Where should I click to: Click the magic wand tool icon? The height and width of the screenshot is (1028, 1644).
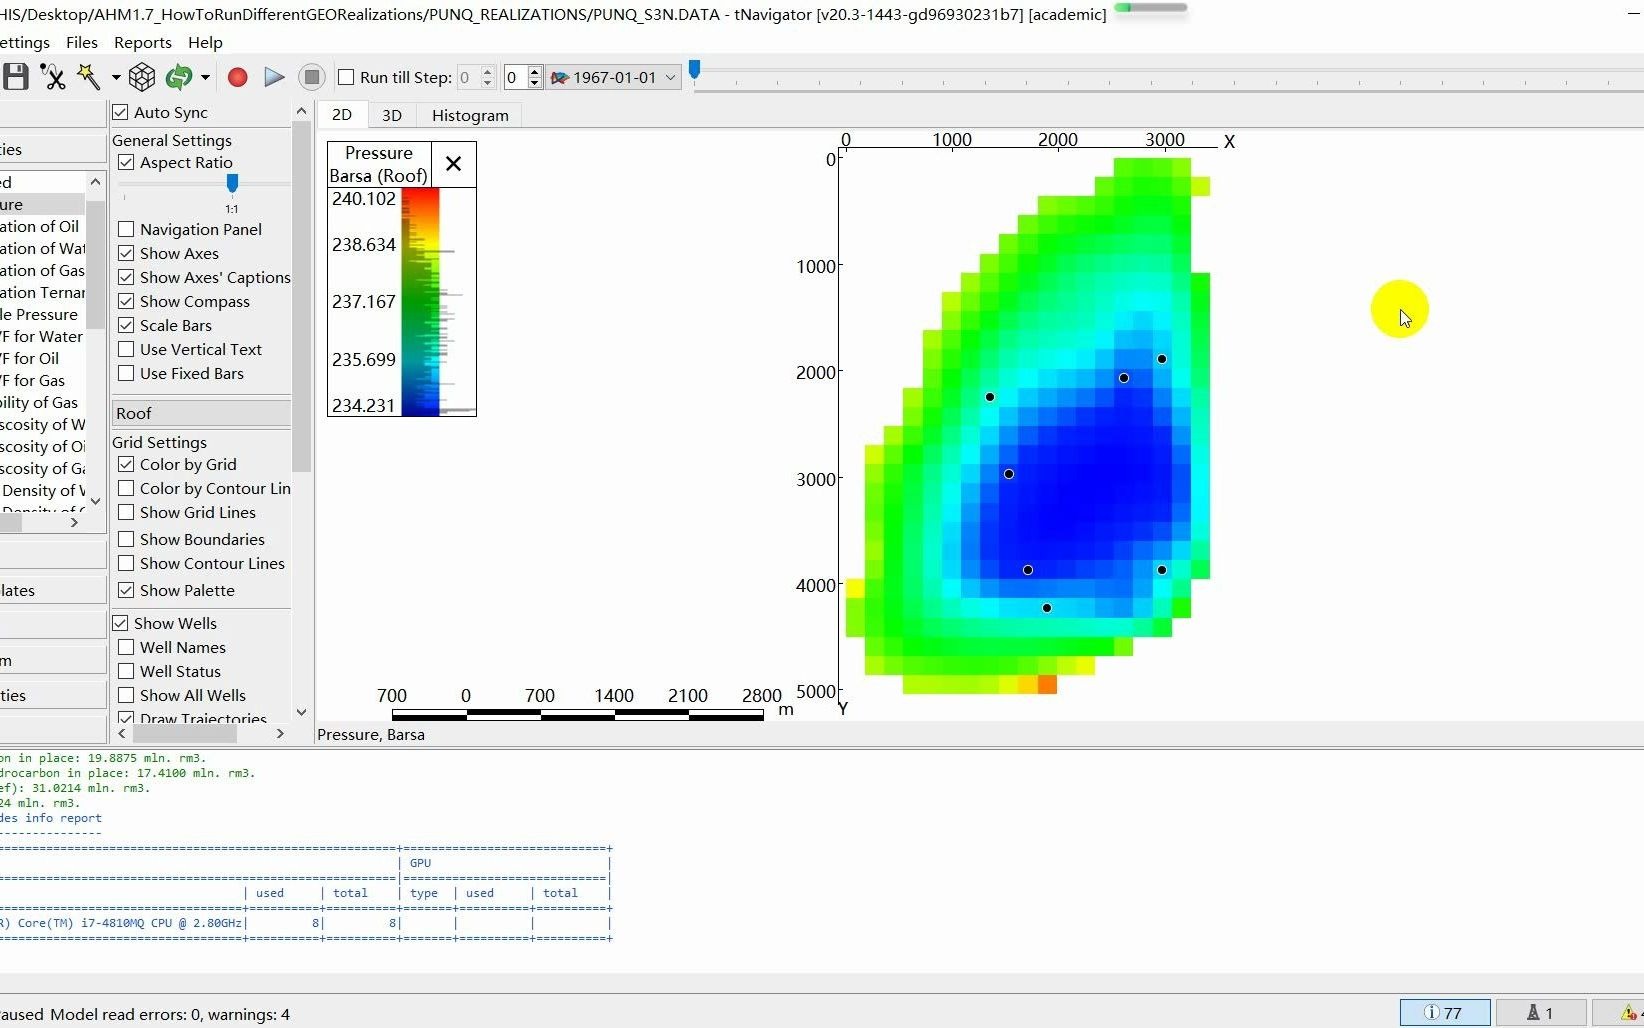(88, 77)
